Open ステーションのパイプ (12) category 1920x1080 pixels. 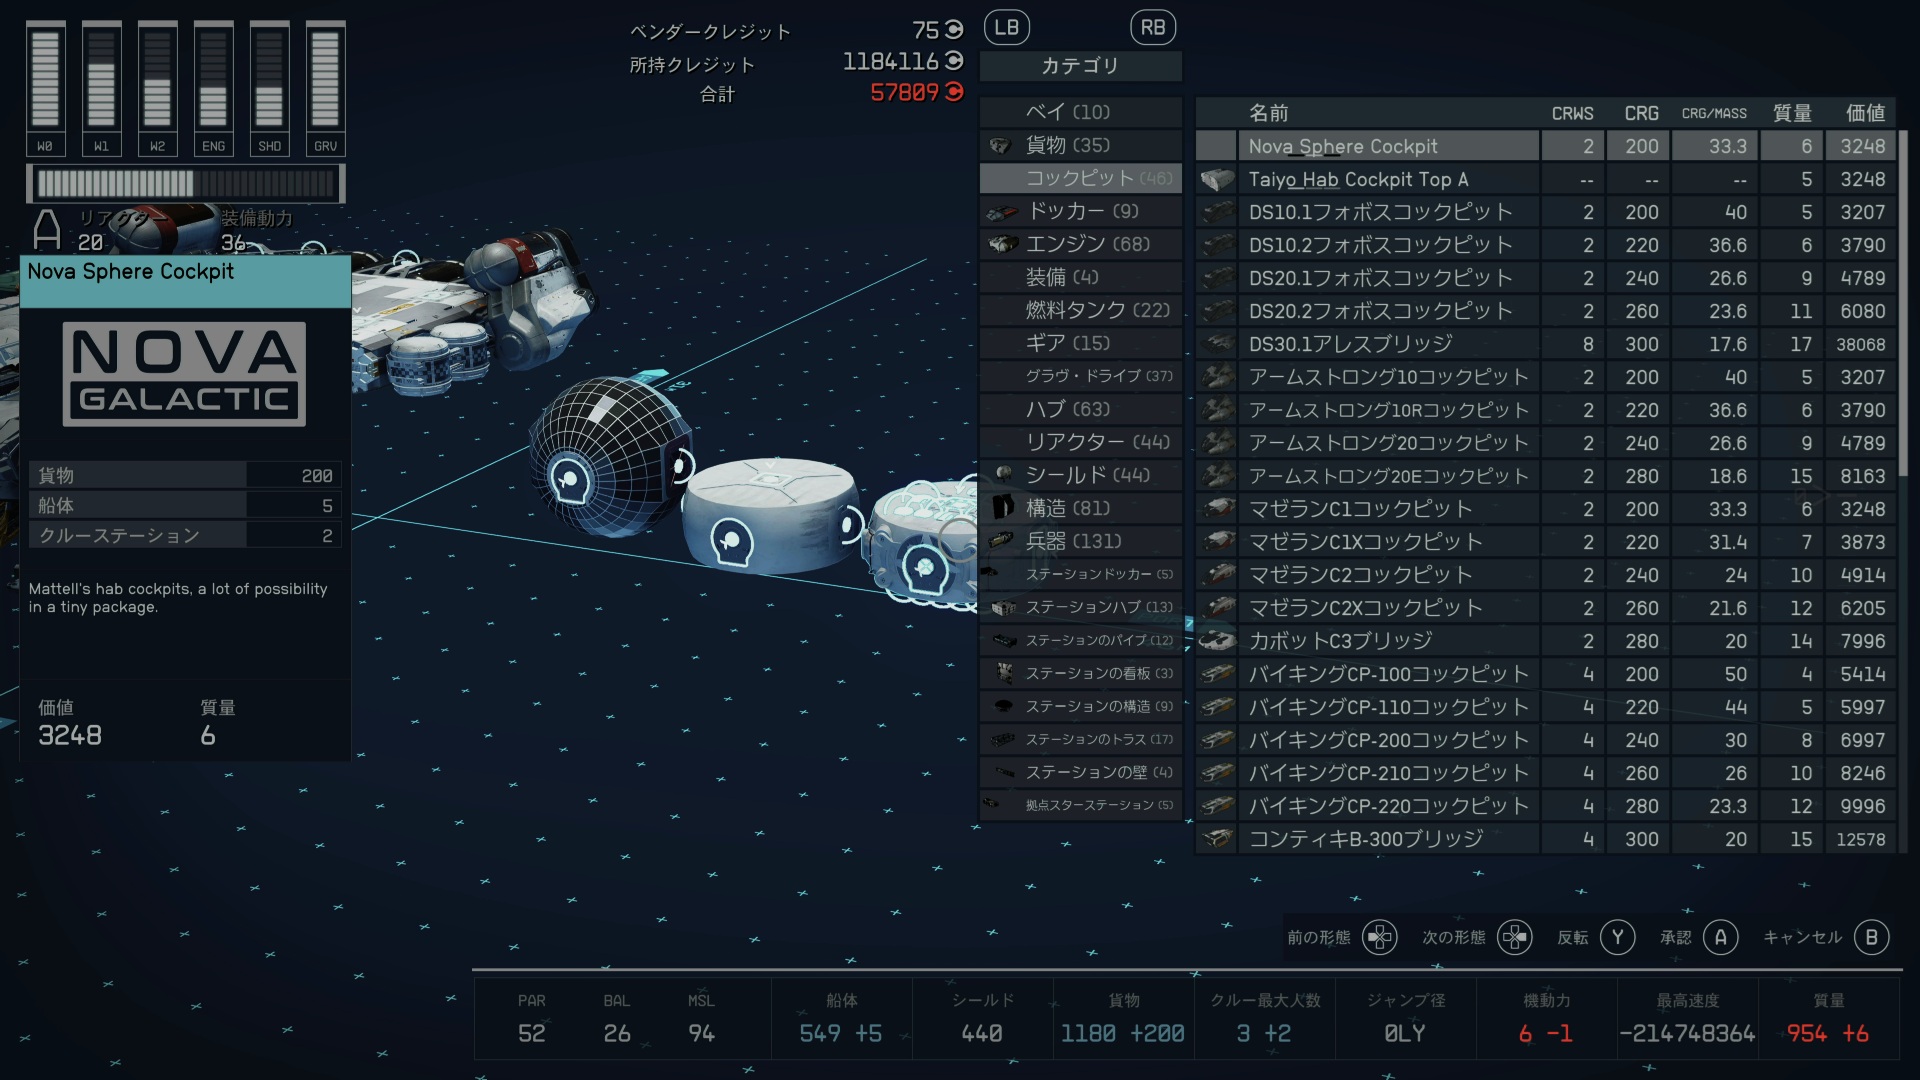(1081, 640)
